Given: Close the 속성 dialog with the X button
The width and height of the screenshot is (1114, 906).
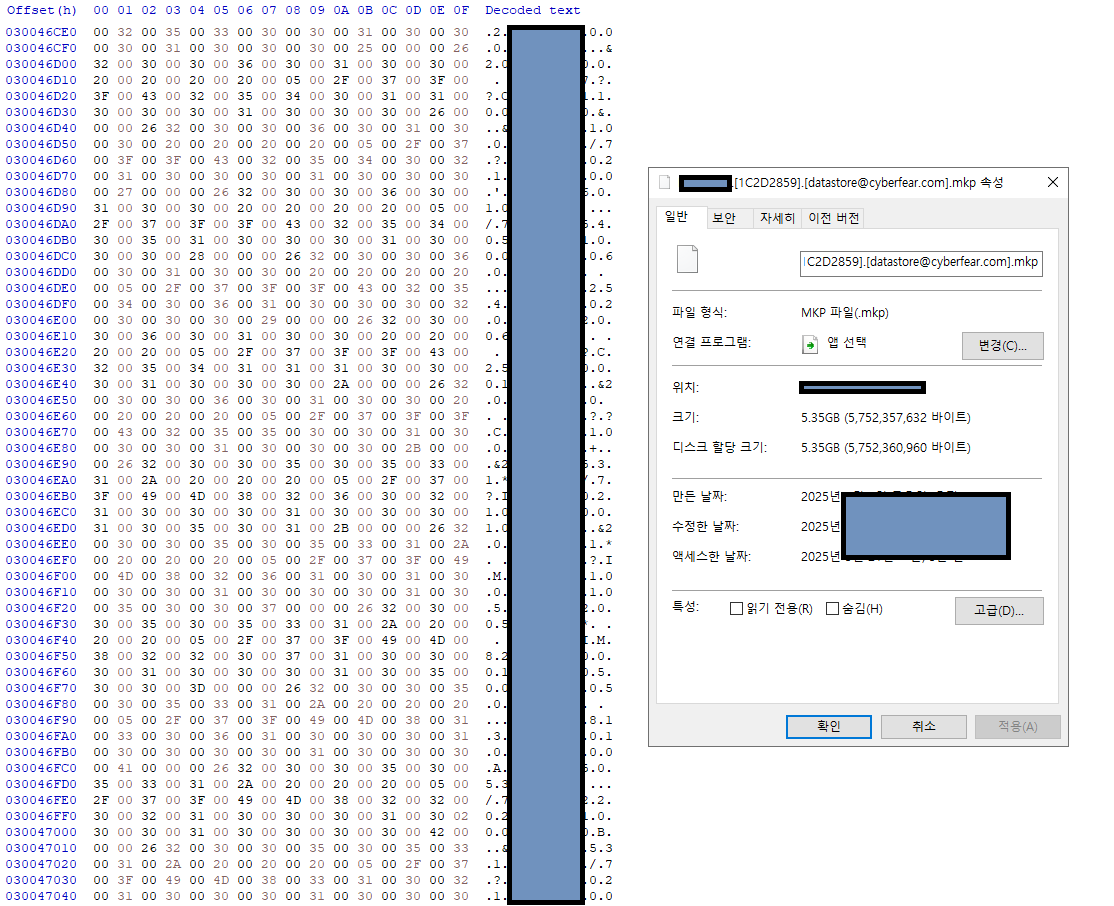Looking at the screenshot, I should pos(1052,183).
